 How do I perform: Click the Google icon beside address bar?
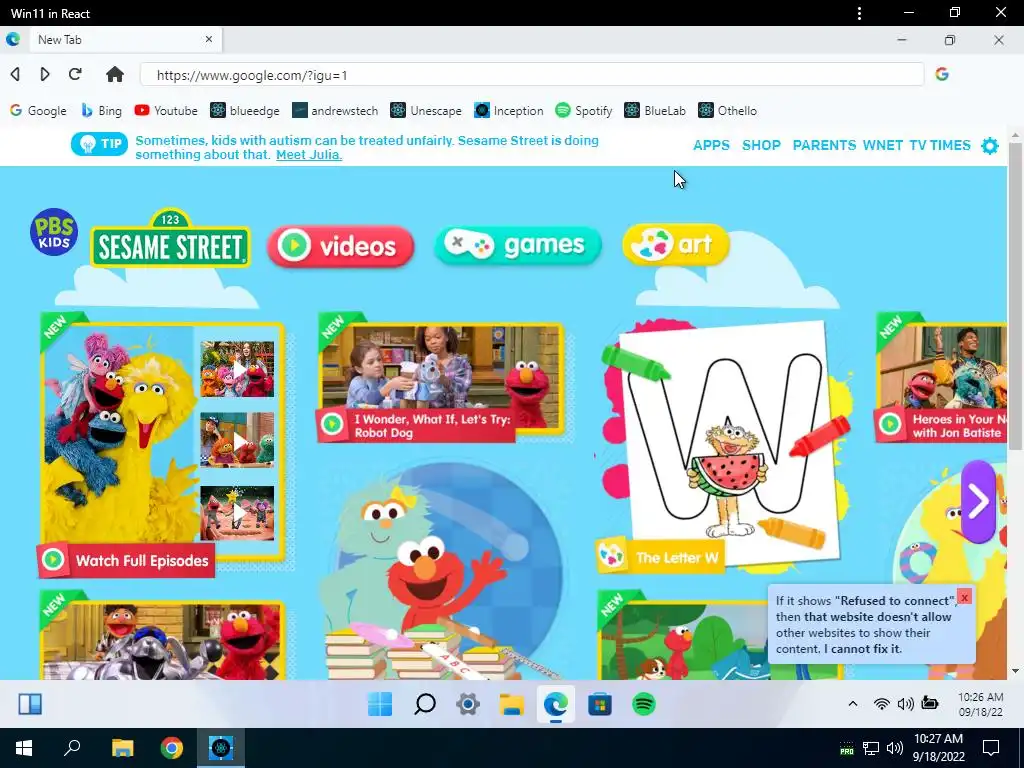pyautogui.click(x=942, y=74)
